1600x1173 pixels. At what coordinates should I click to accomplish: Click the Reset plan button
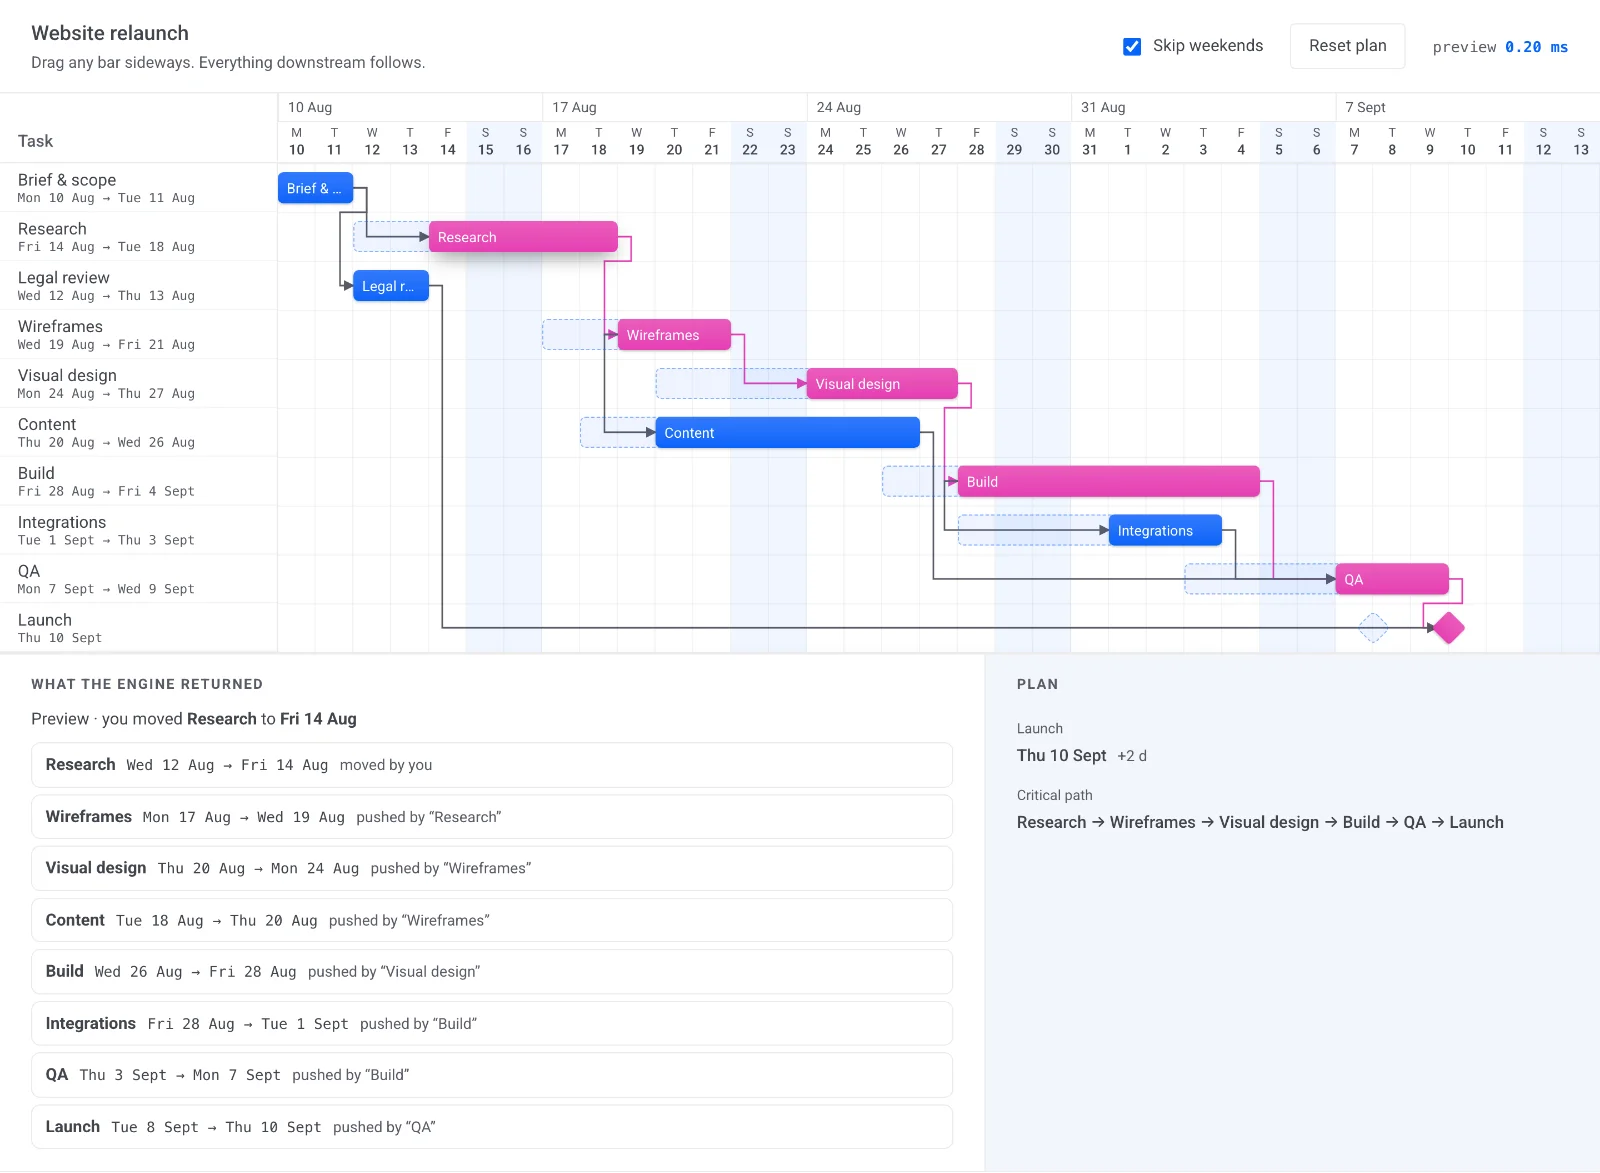[1347, 46]
